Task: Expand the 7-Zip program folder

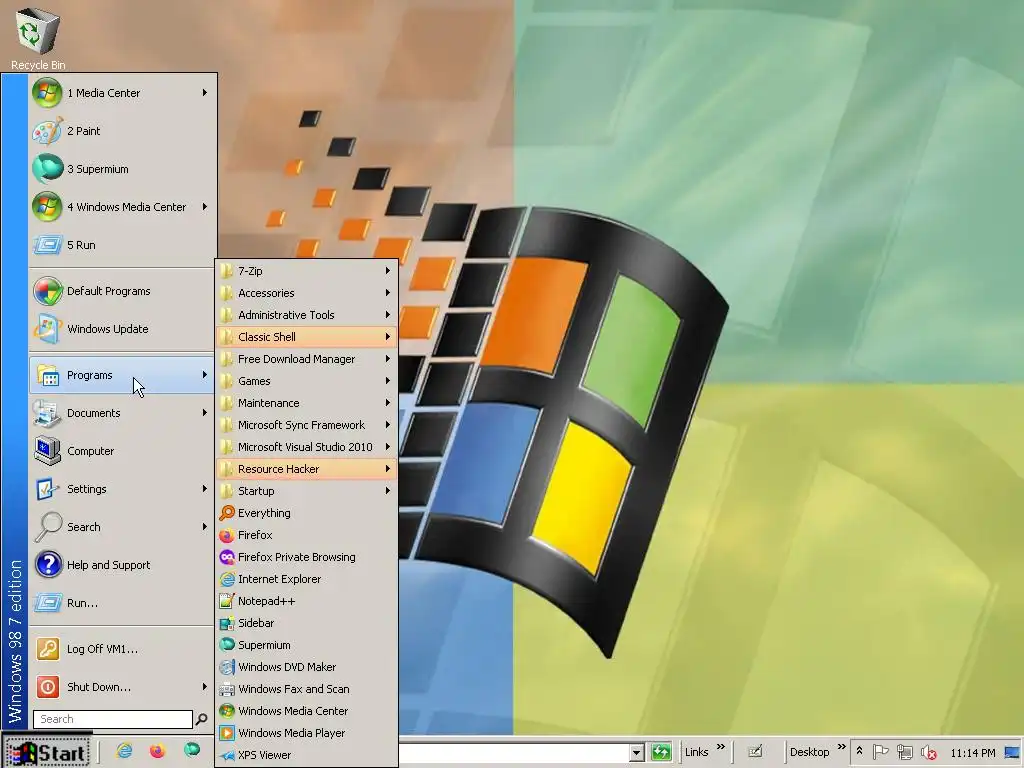Action: click(x=306, y=270)
